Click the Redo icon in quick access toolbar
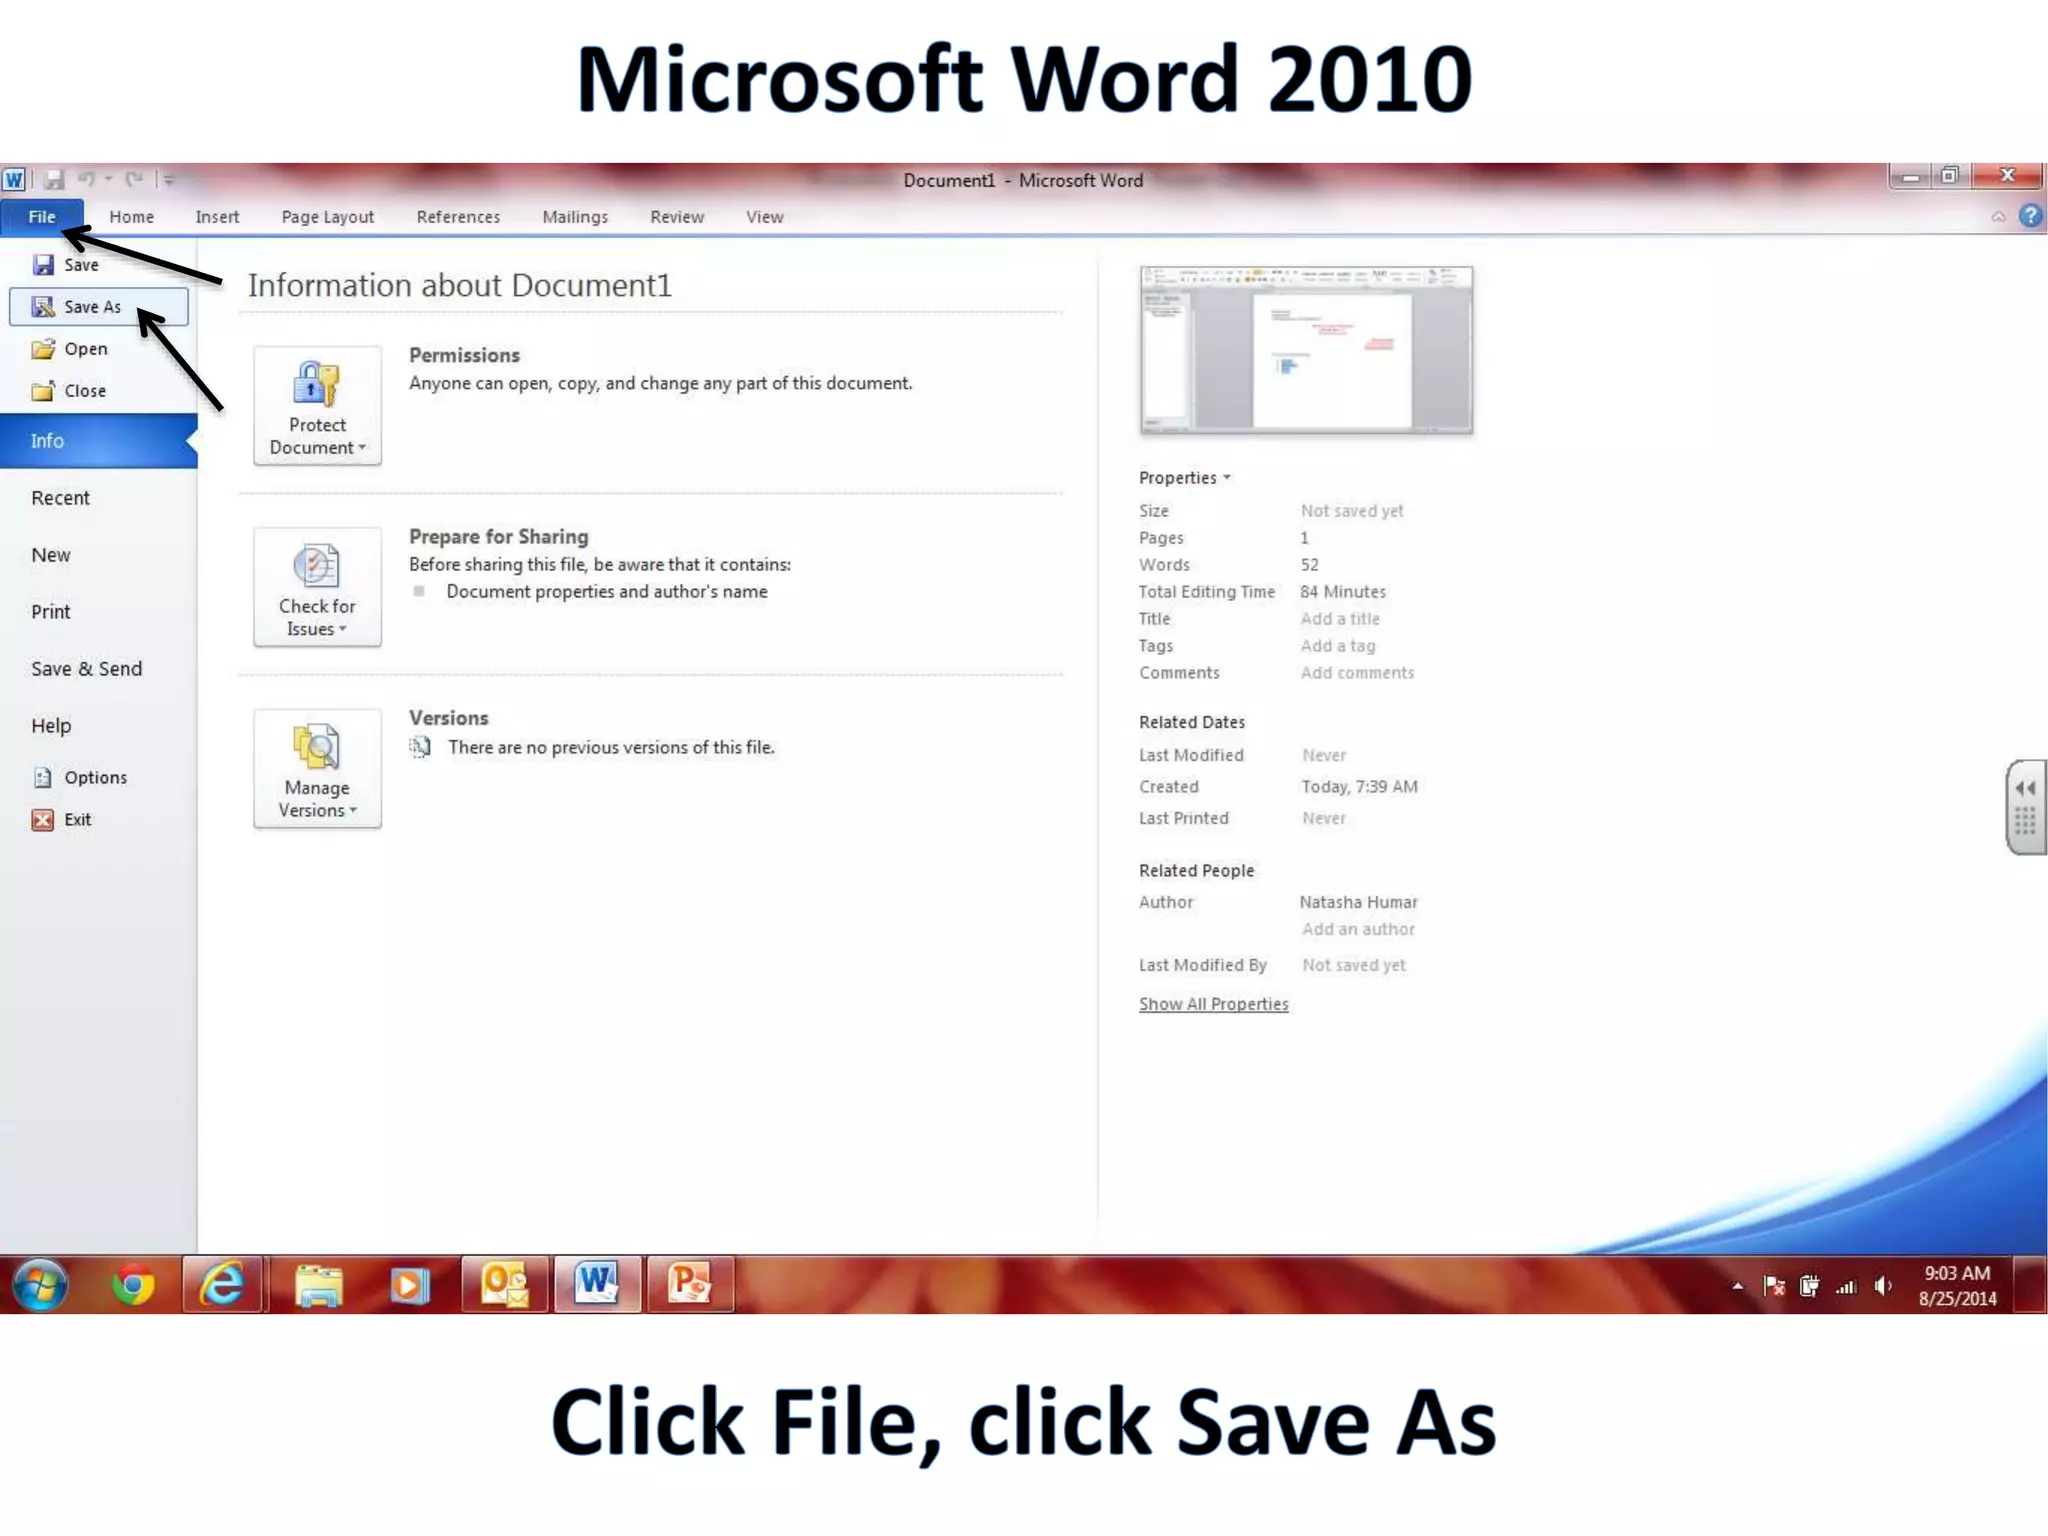This screenshot has height=1536, width=2048. click(134, 180)
